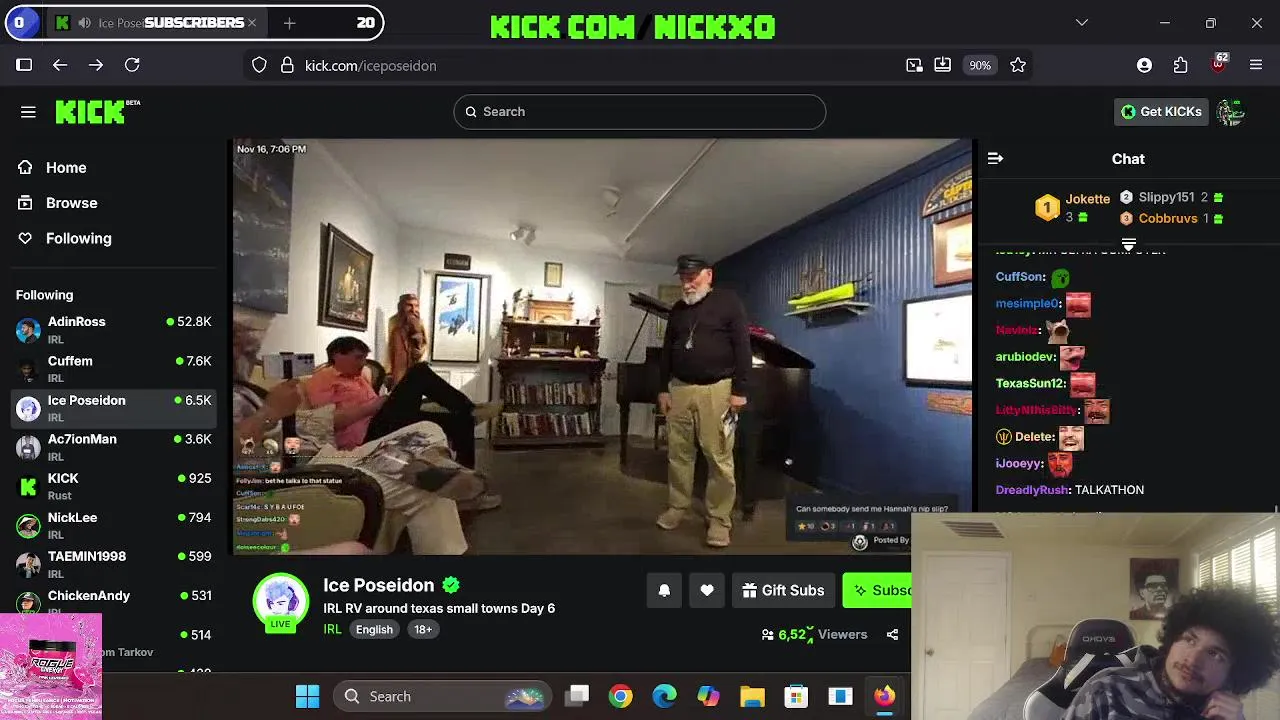Open Task View on the taskbar
This screenshot has height=720, width=1280.
click(577, 696)
